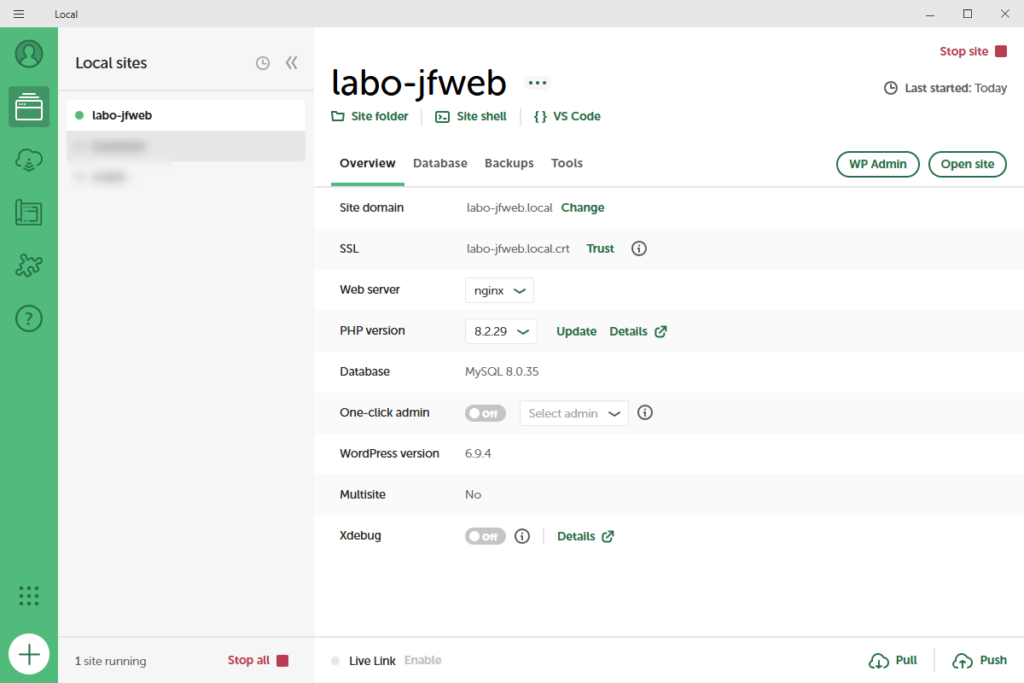The image size is (1024, 683).
Task: Click the Push button
Action: [x=979, y=660]
